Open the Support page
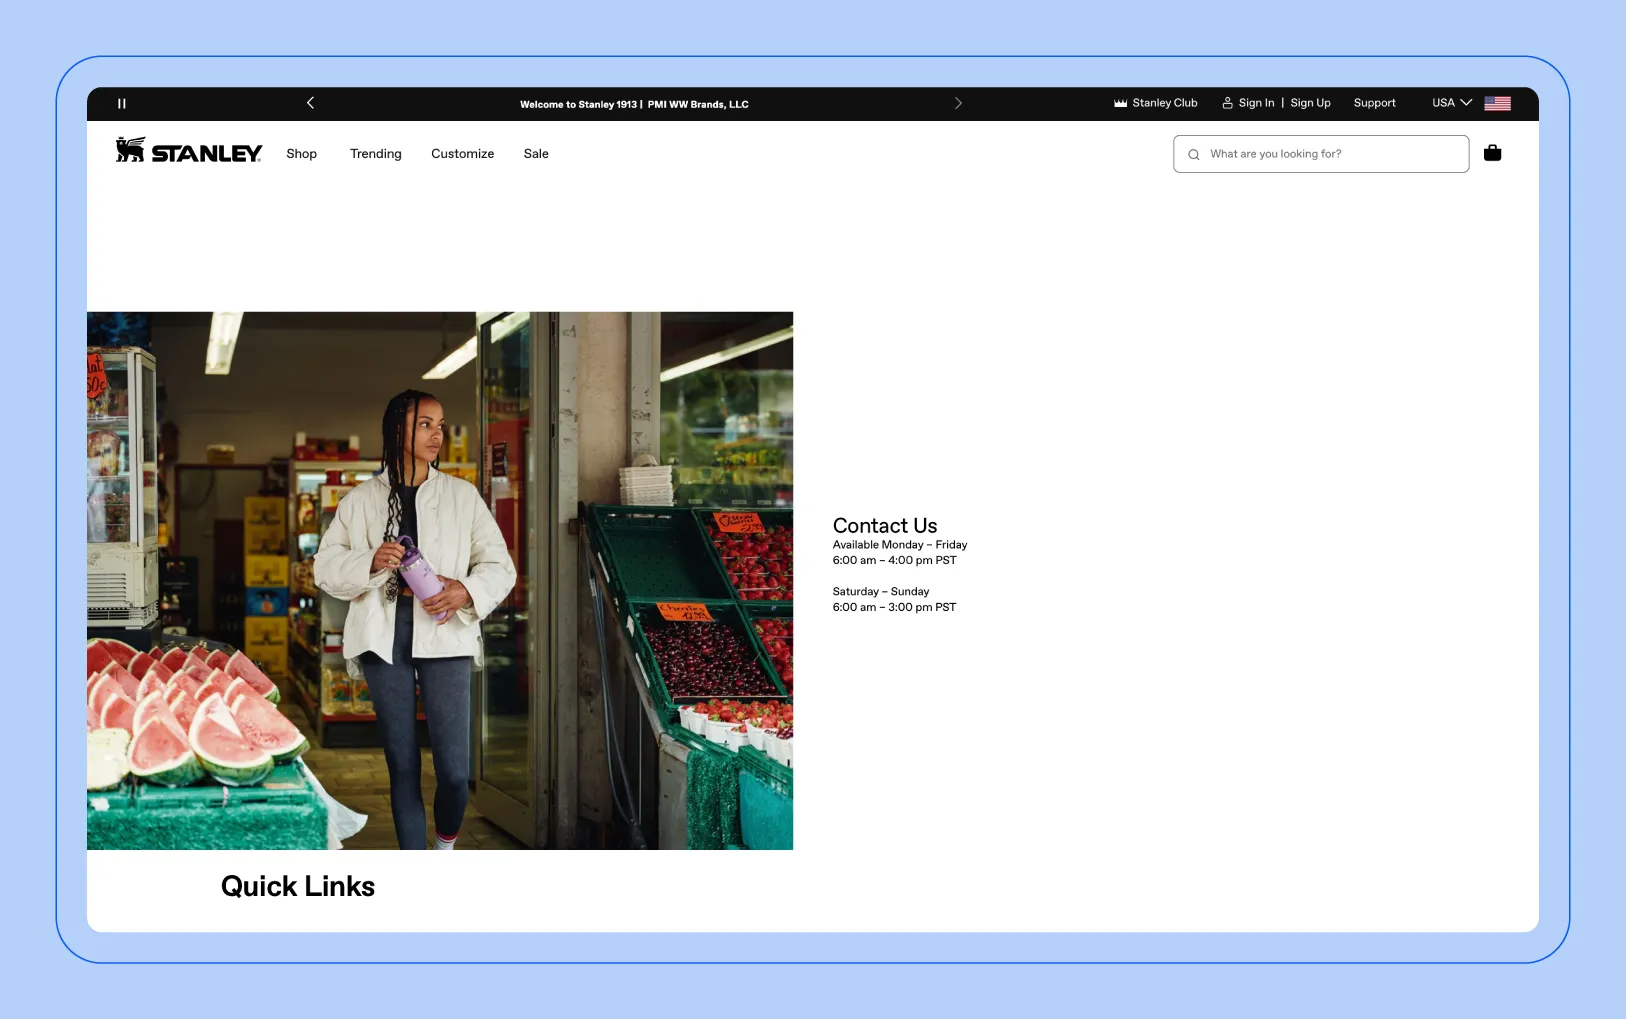Viewport: 1626px width, 1019px height. pos(1374,103)
